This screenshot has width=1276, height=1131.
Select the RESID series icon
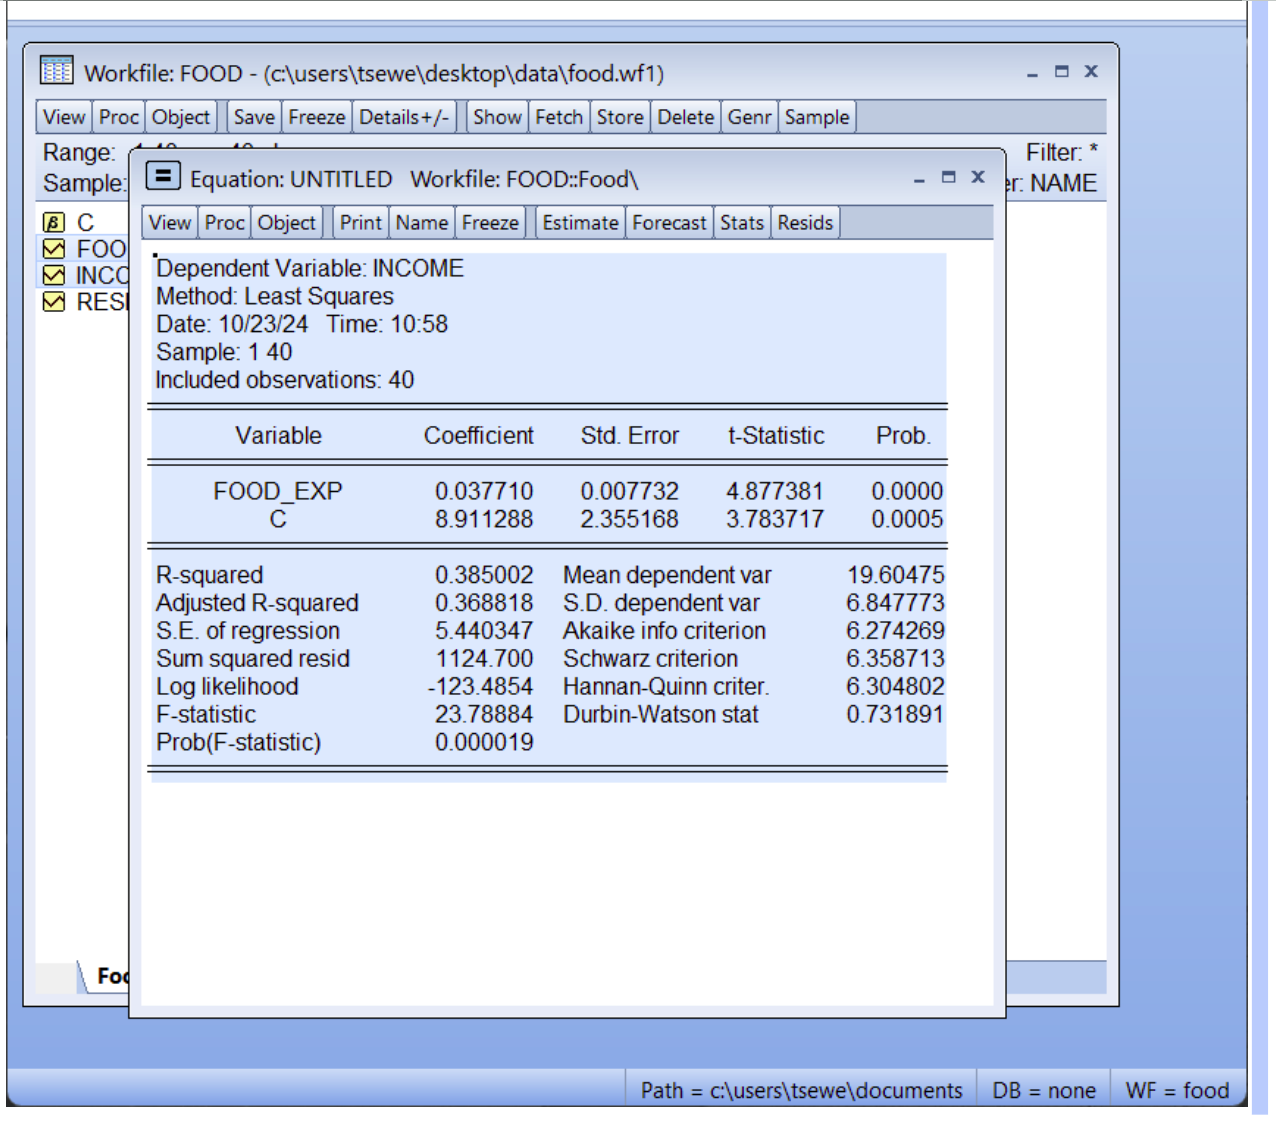54,302
